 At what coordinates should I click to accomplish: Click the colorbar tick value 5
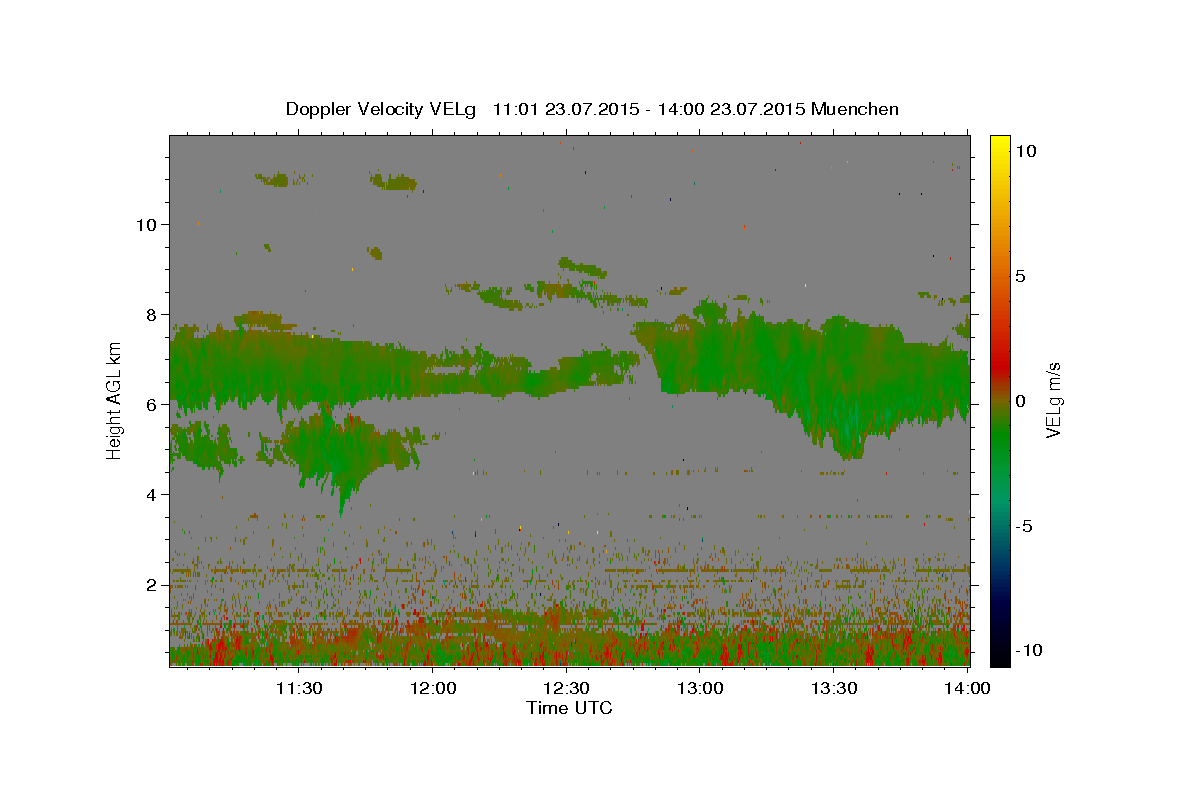[1020, 276]
